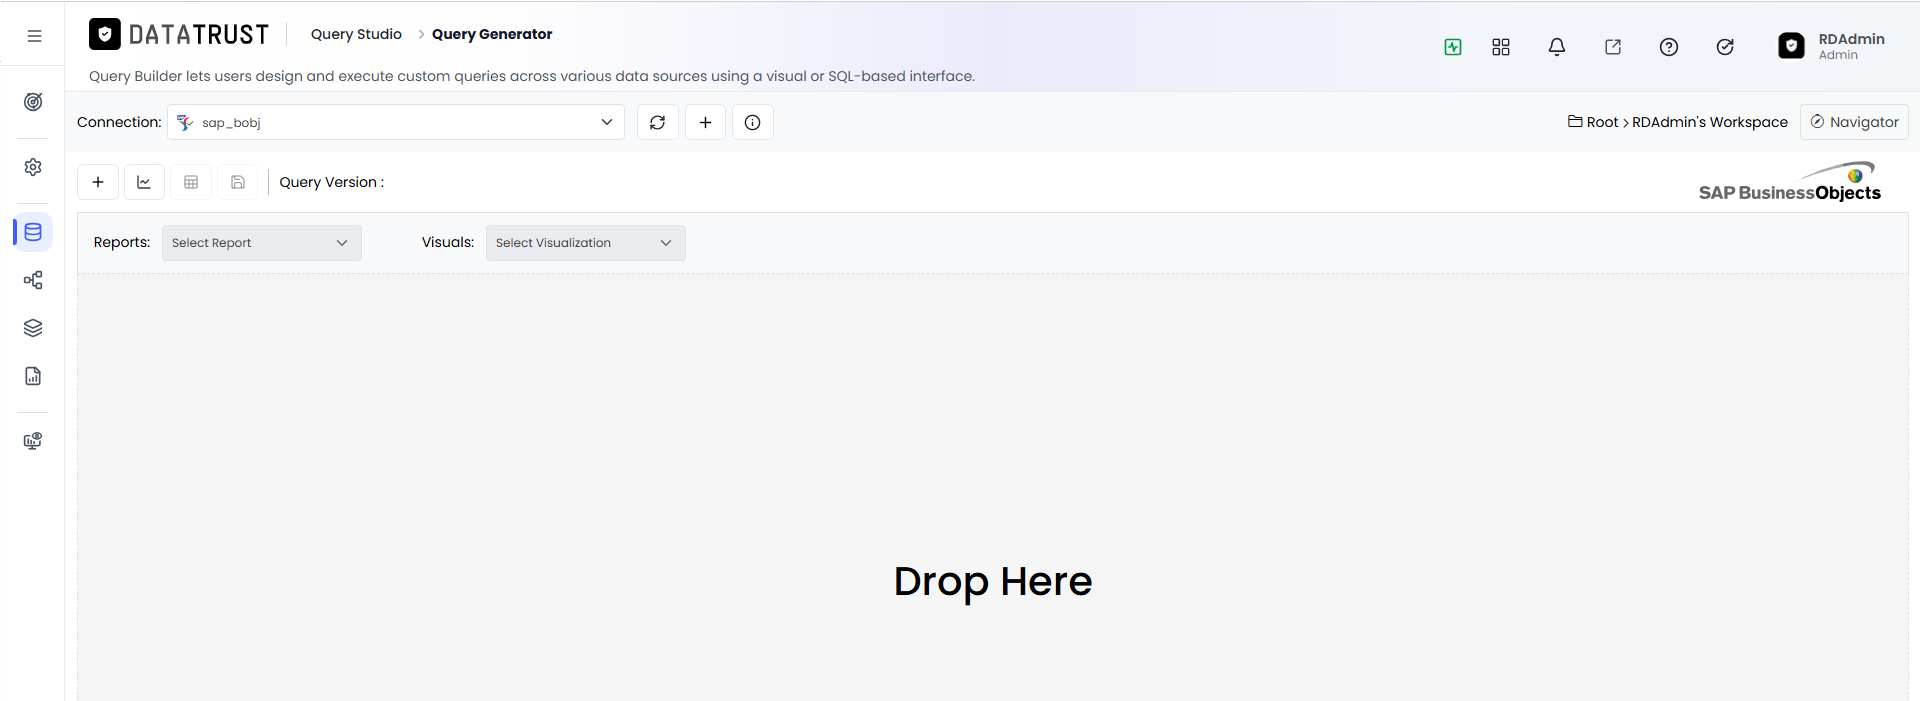Open the Navigator button

point(1854,122)
